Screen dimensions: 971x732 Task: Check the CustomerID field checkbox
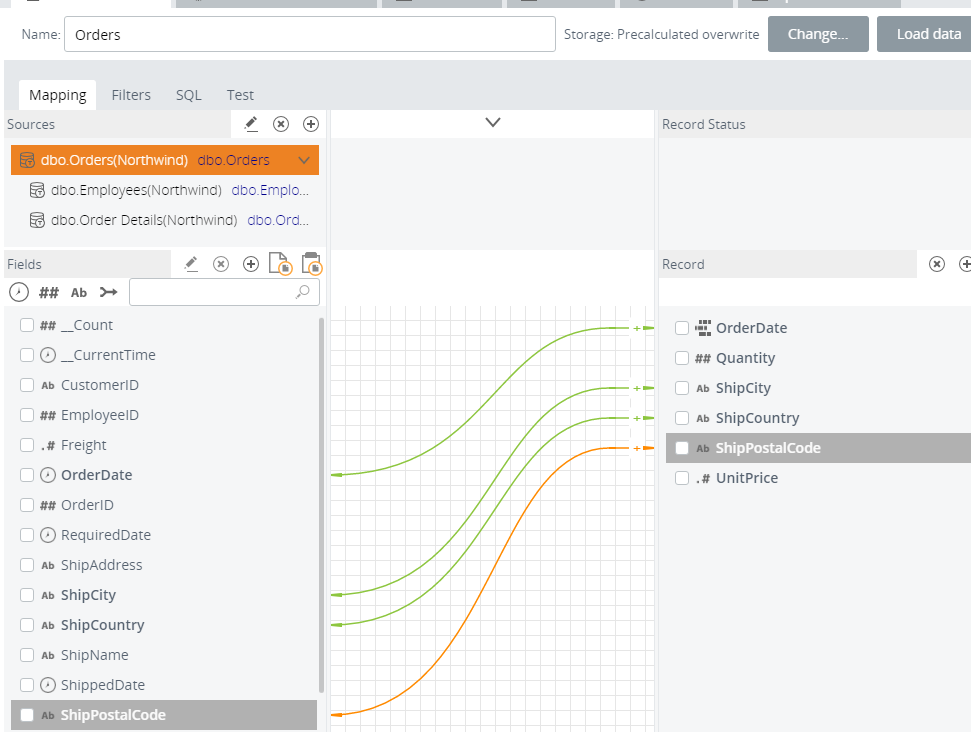27,385
